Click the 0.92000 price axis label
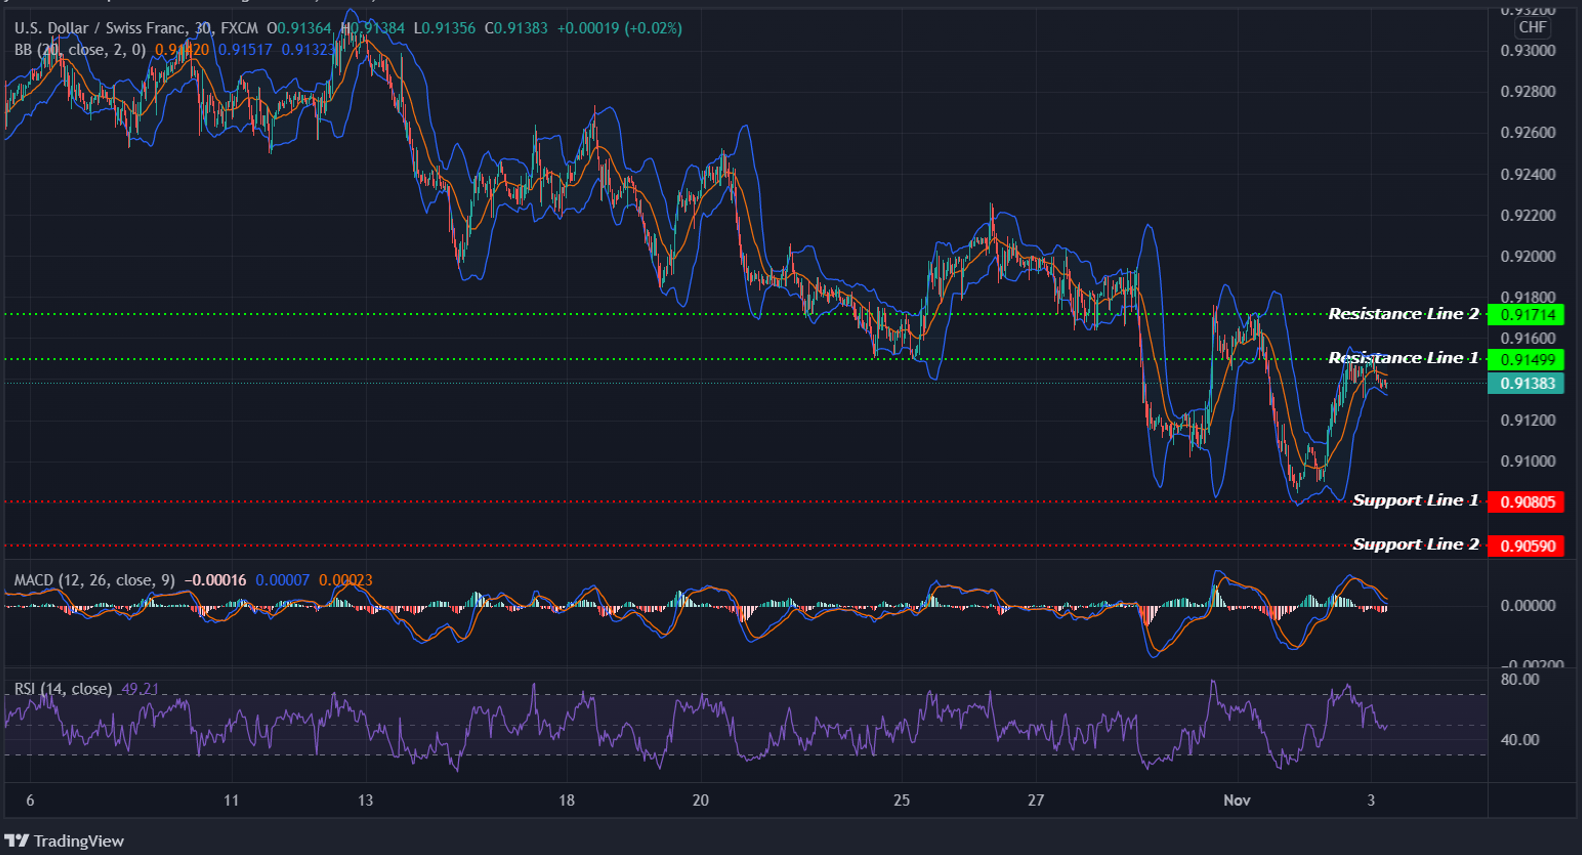The image size is (1582, 855). tap(1528, 256)
